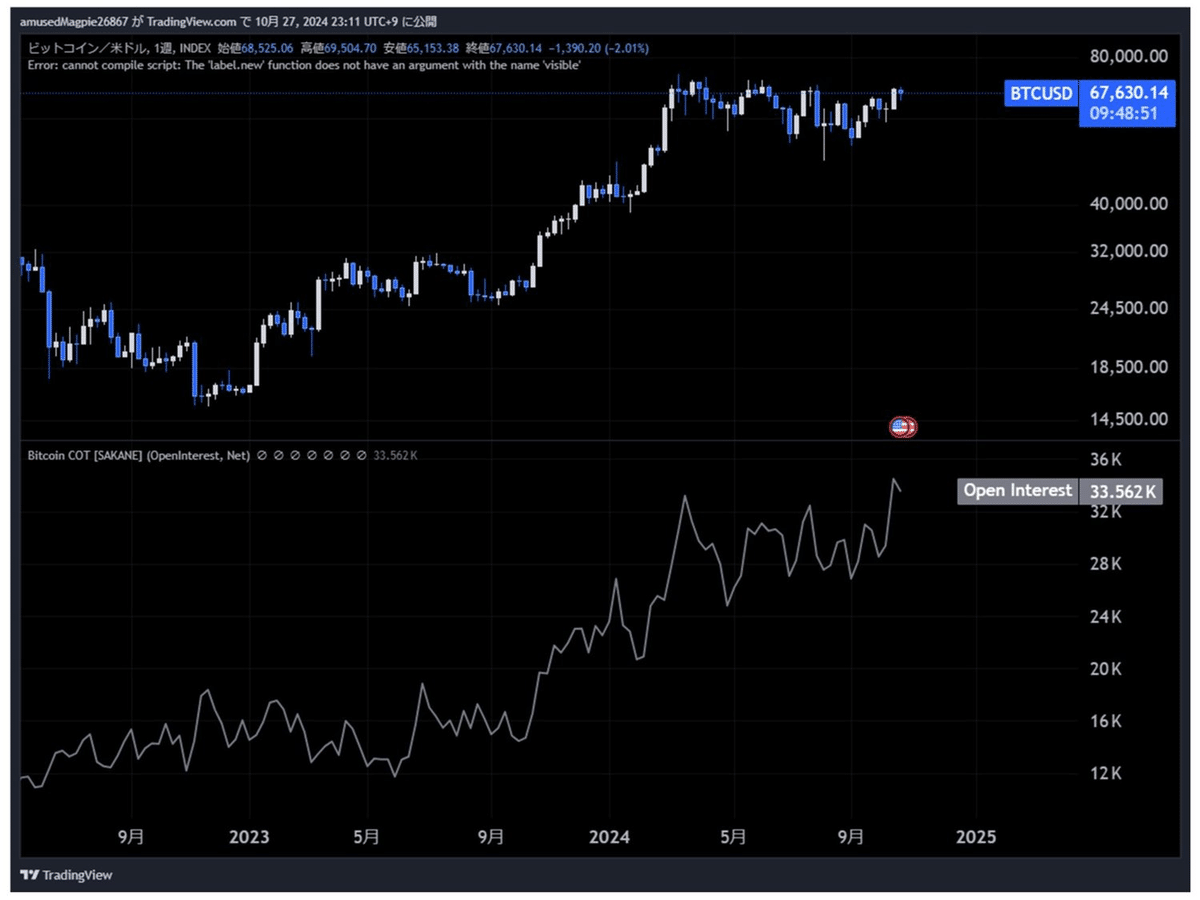Click the 40,000.00 price axis label
Viewport: 1200px width, 900px height.
[x=1127, y=204]
